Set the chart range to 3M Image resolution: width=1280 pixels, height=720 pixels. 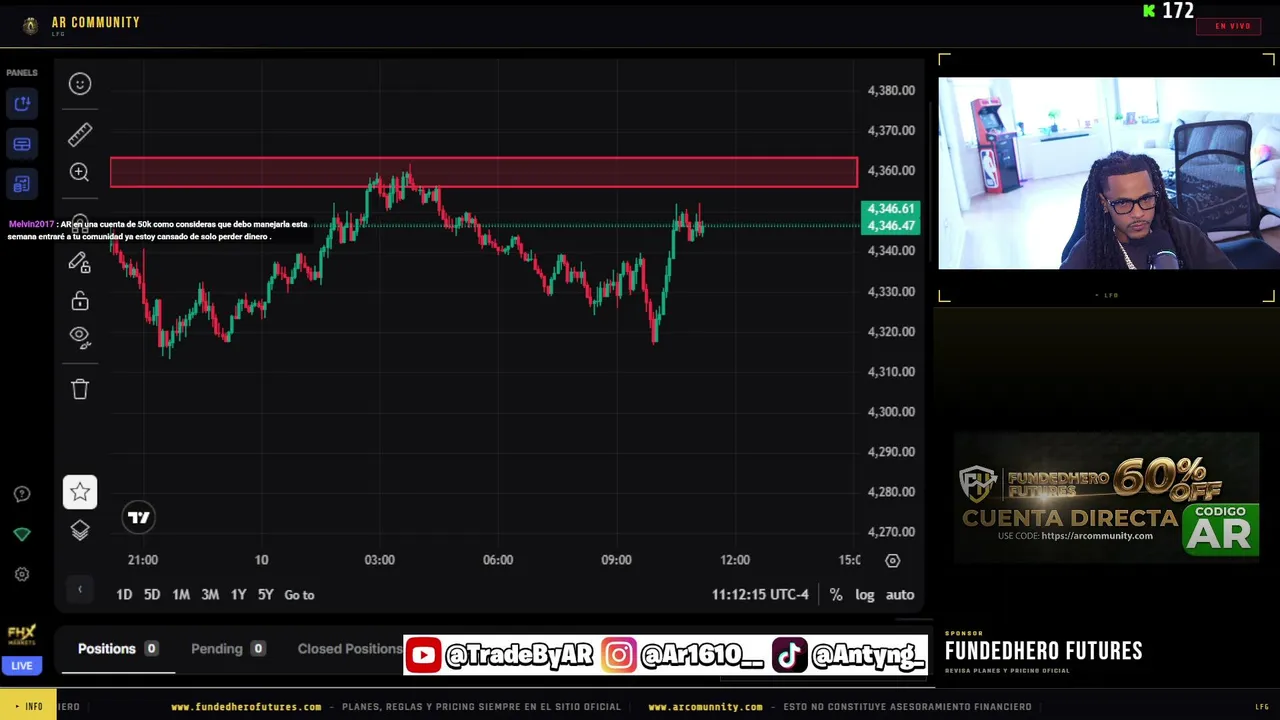pos(210,594)
